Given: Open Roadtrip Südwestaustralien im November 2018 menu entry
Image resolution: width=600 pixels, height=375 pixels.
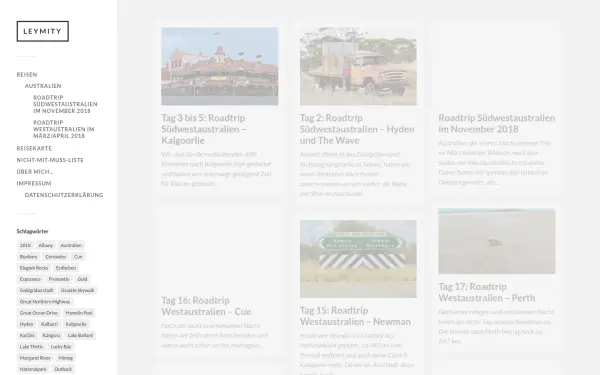Looking at the screenshot, I should (65, 104).
